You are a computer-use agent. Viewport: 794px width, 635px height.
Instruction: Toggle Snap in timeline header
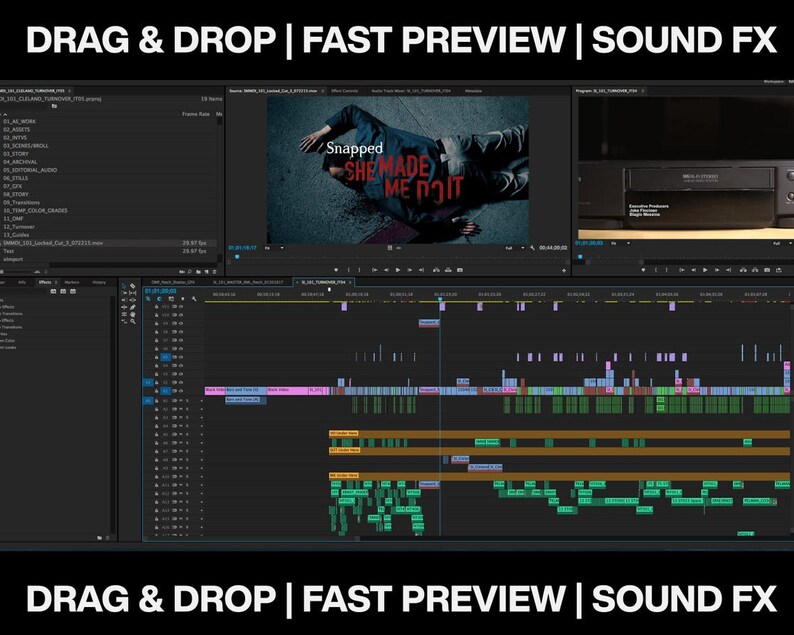159,299
